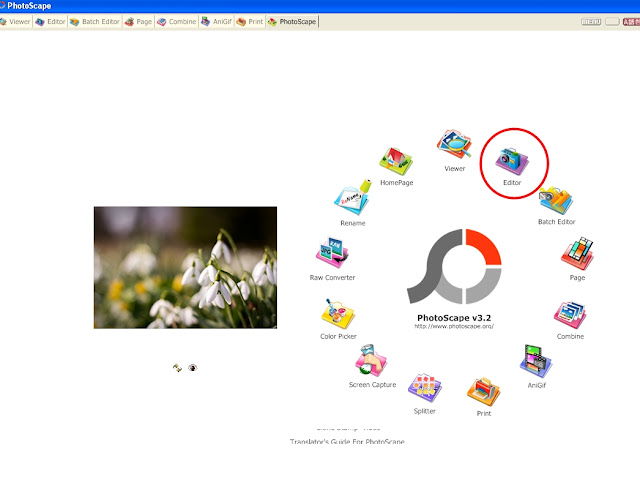Open the Viewer icon in the circular menu
640x488 pixels.
click(454, 144)
